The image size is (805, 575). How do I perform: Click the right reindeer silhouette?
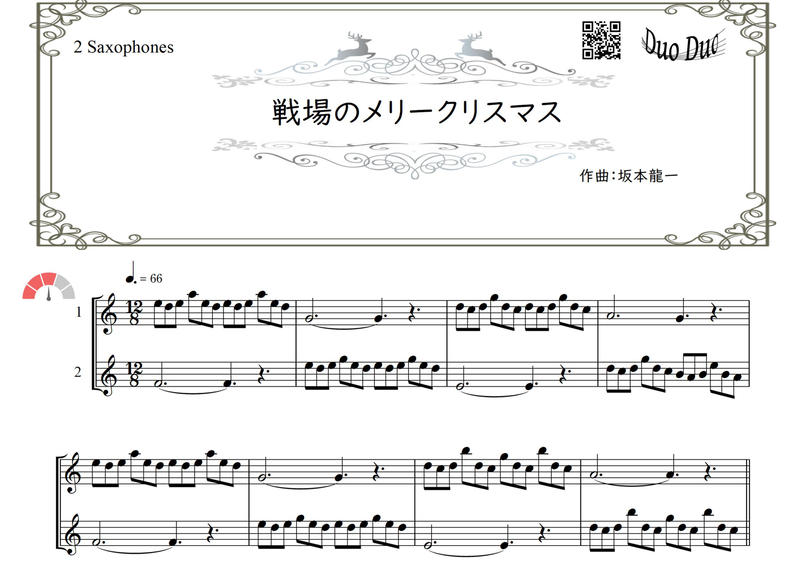tap(472, 45)
